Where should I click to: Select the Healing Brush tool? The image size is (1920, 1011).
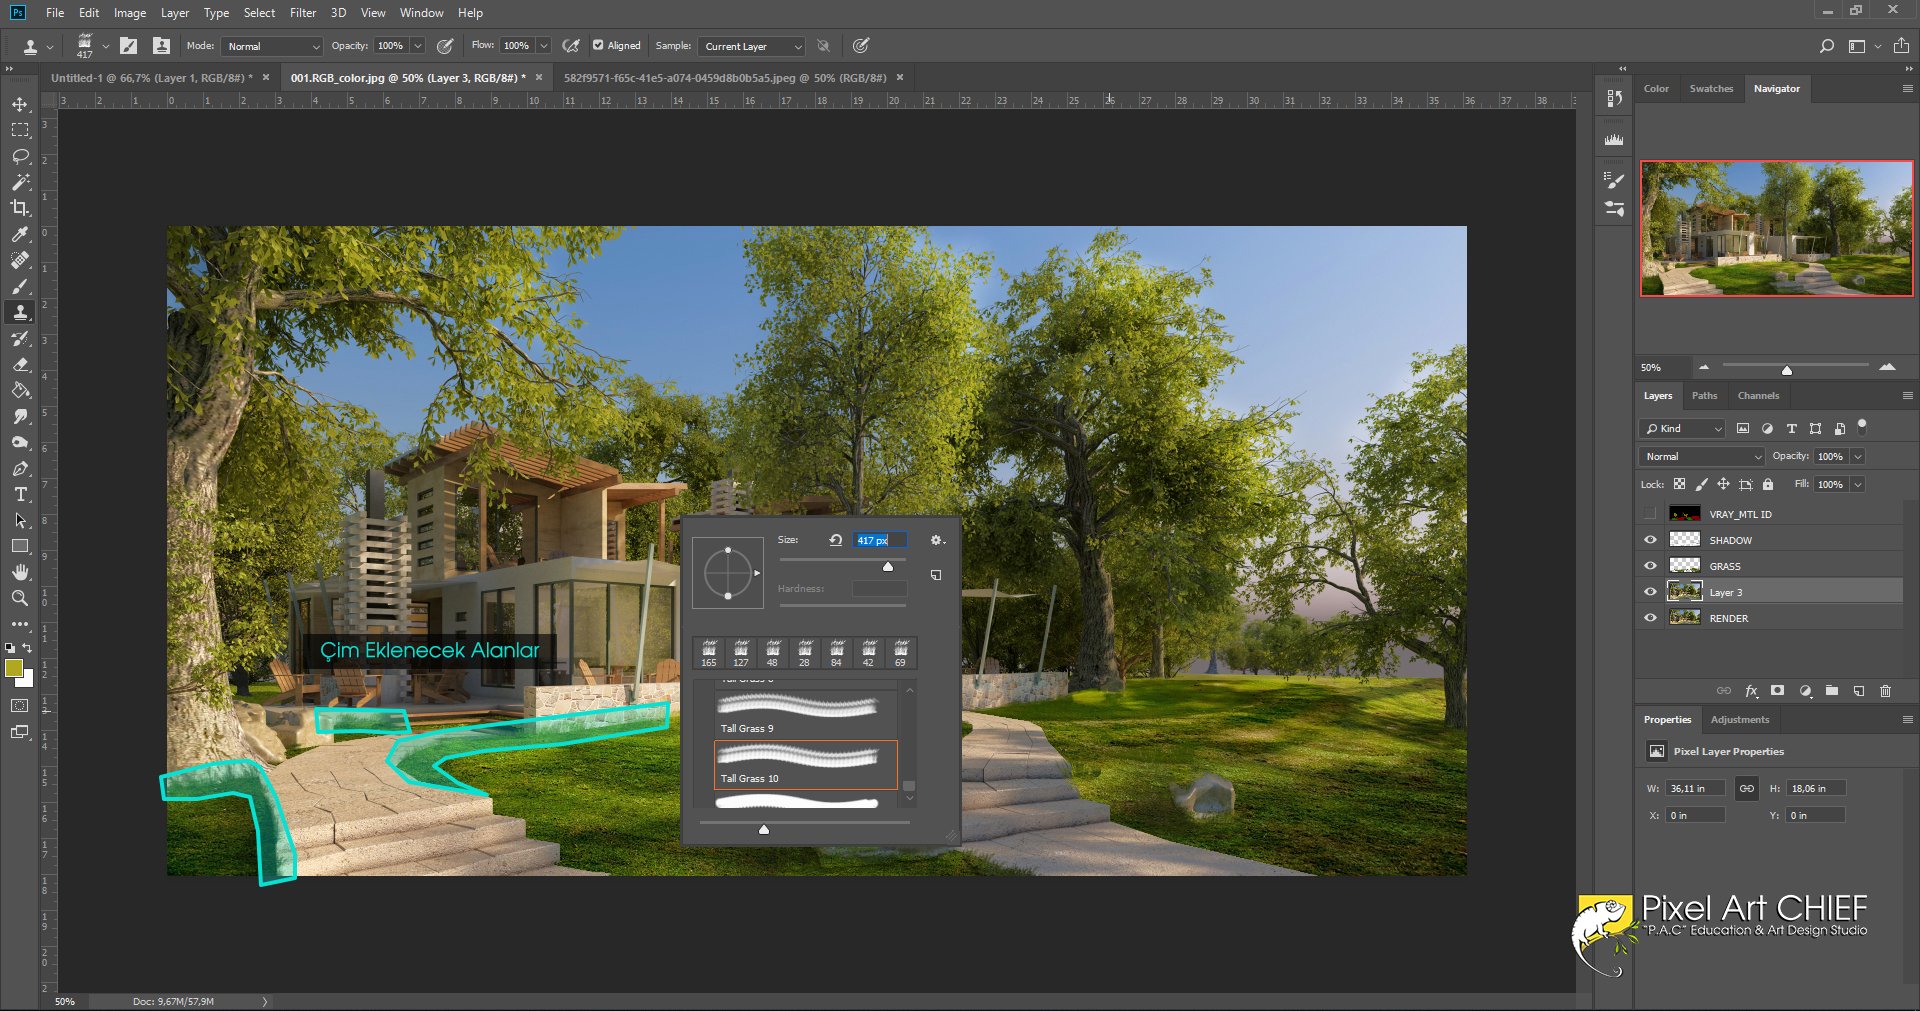pyautogui.click(x=20, y=260)
